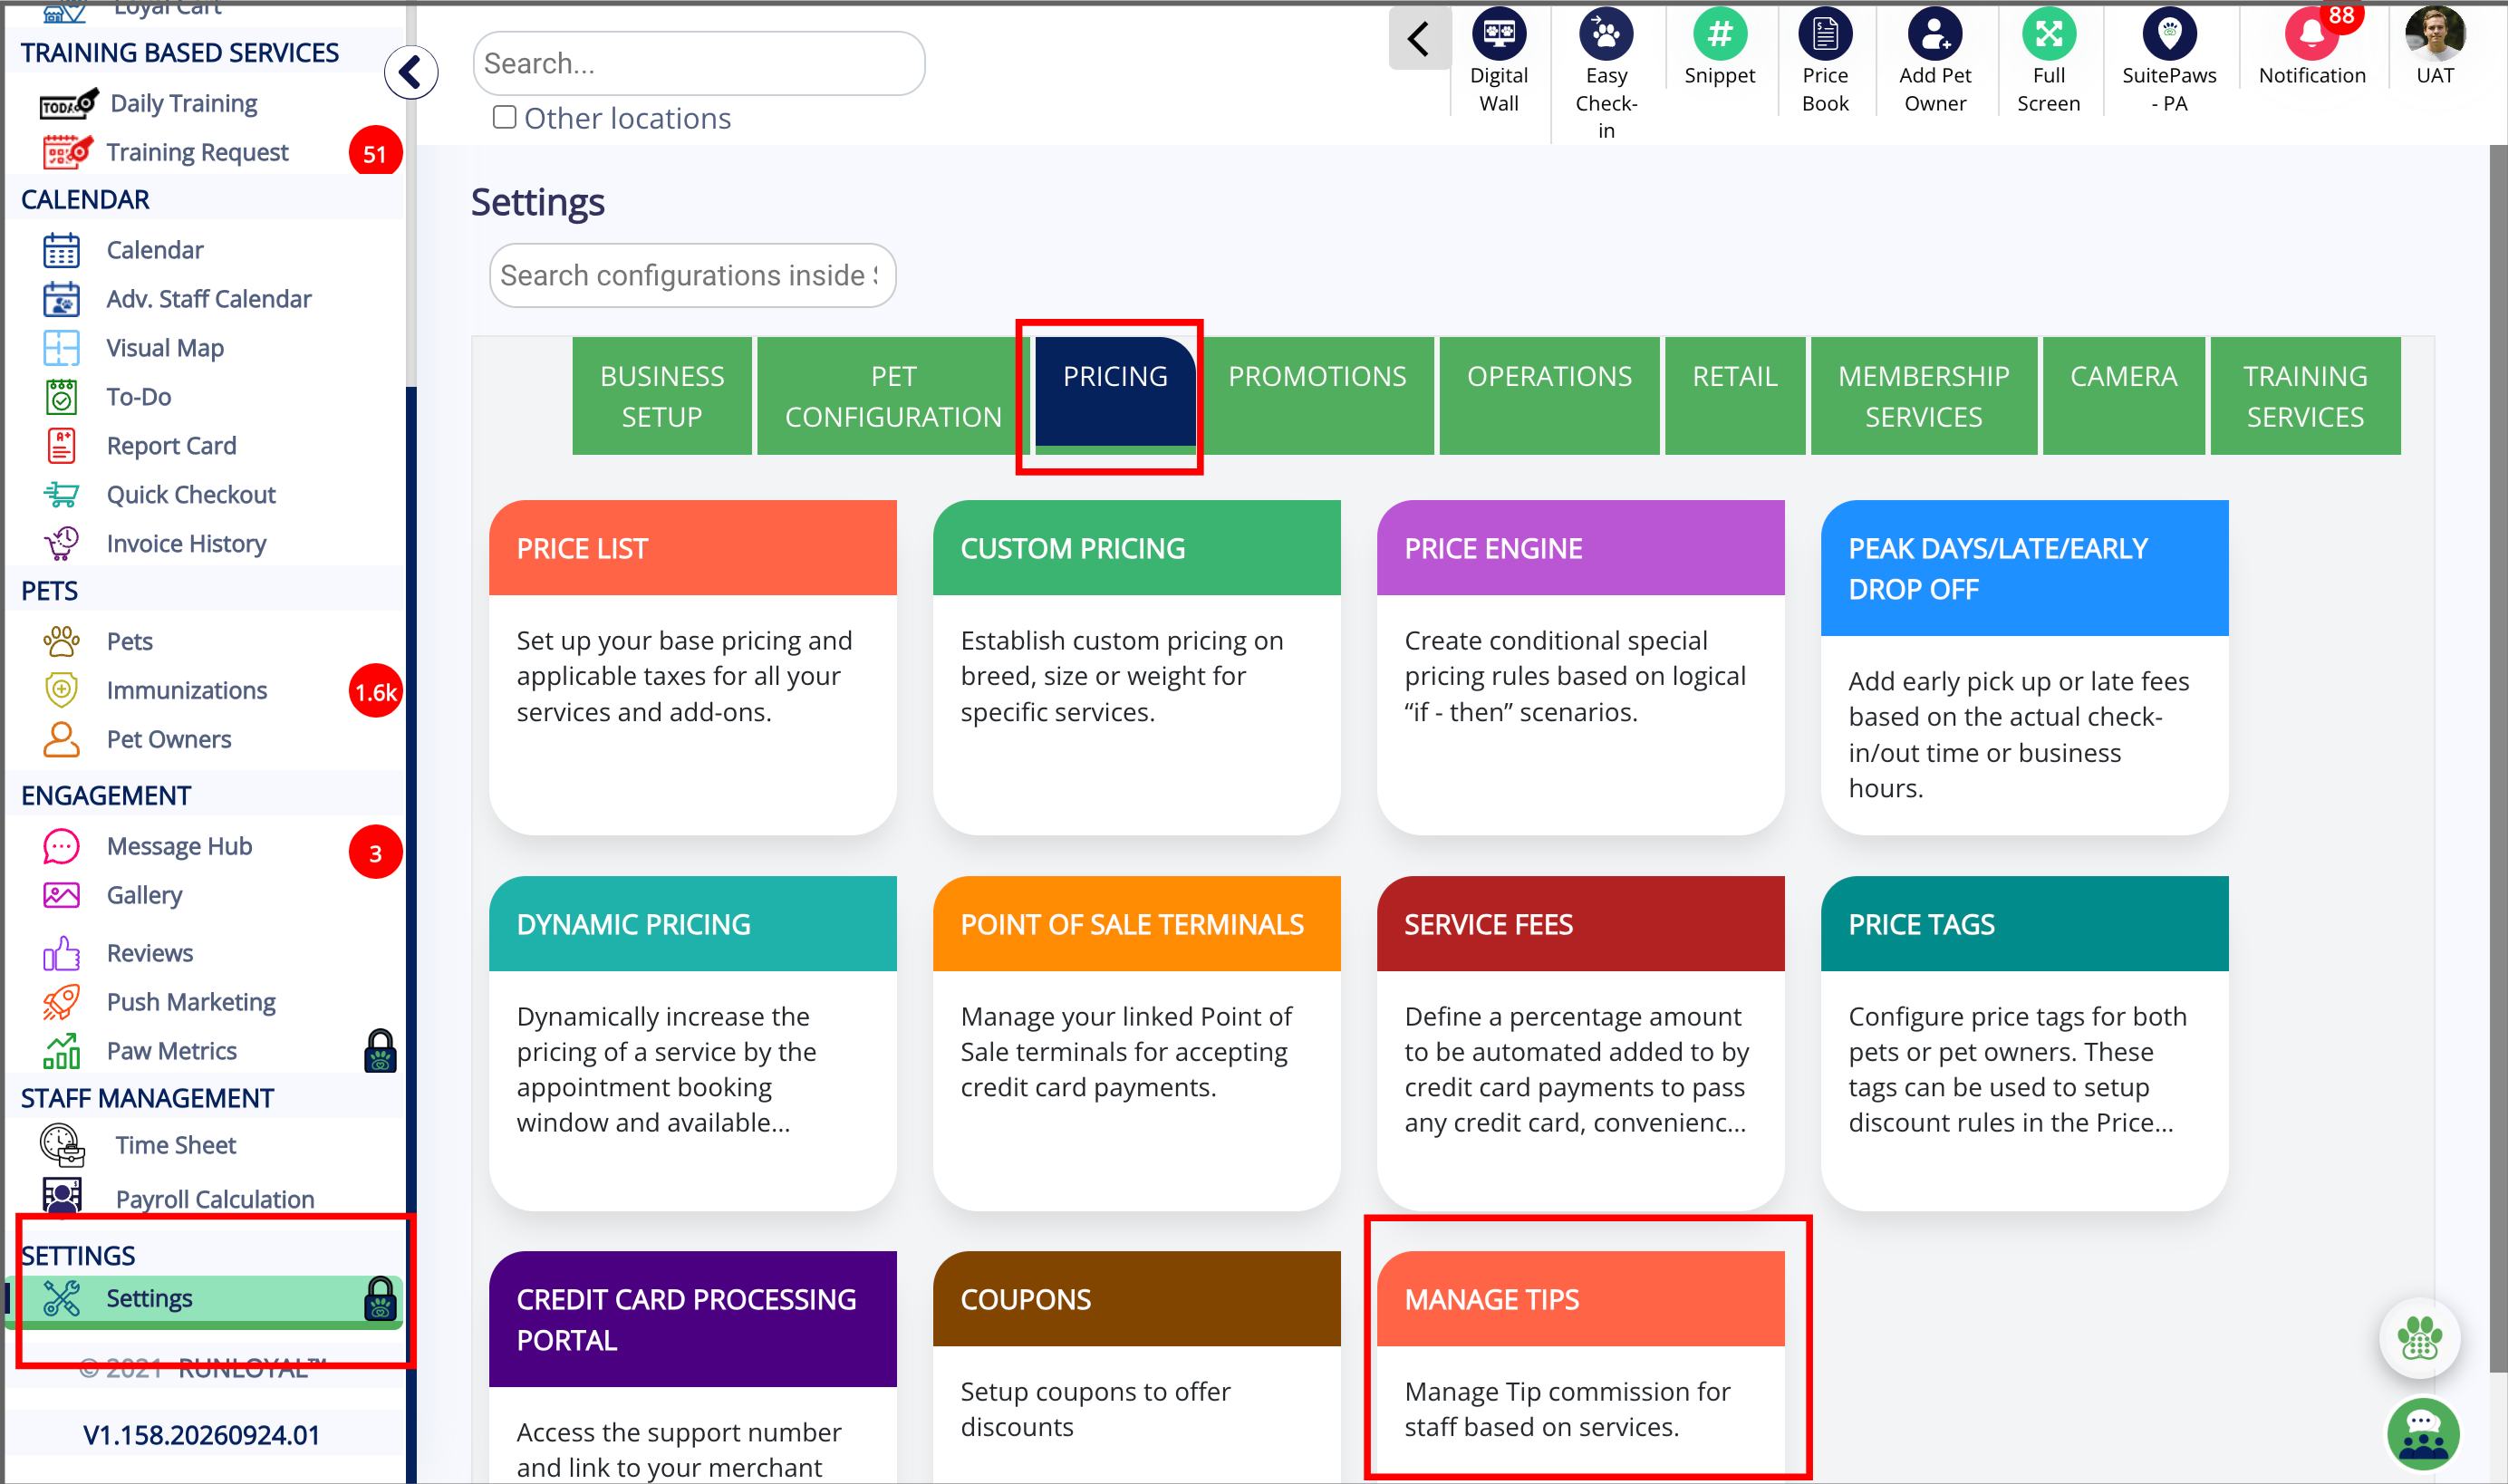Switch to the Business Setup tab
The image size is (2508, 1484).
(x=662, y=396)
